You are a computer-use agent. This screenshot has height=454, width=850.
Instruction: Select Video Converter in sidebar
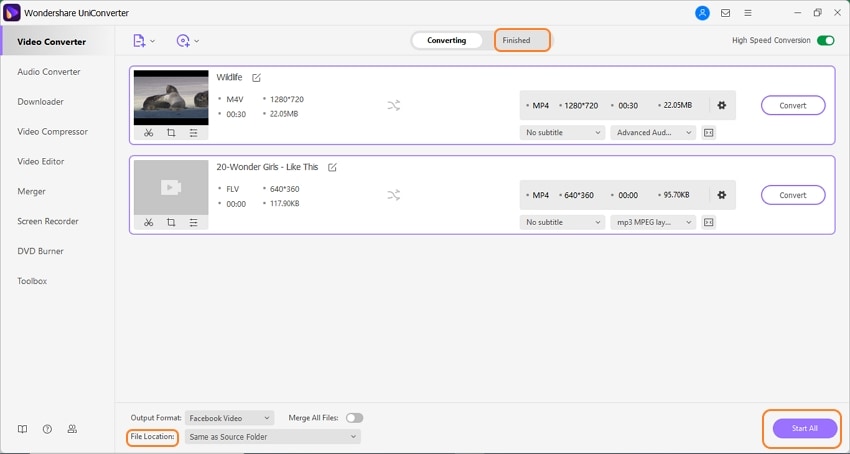[57, 42]
